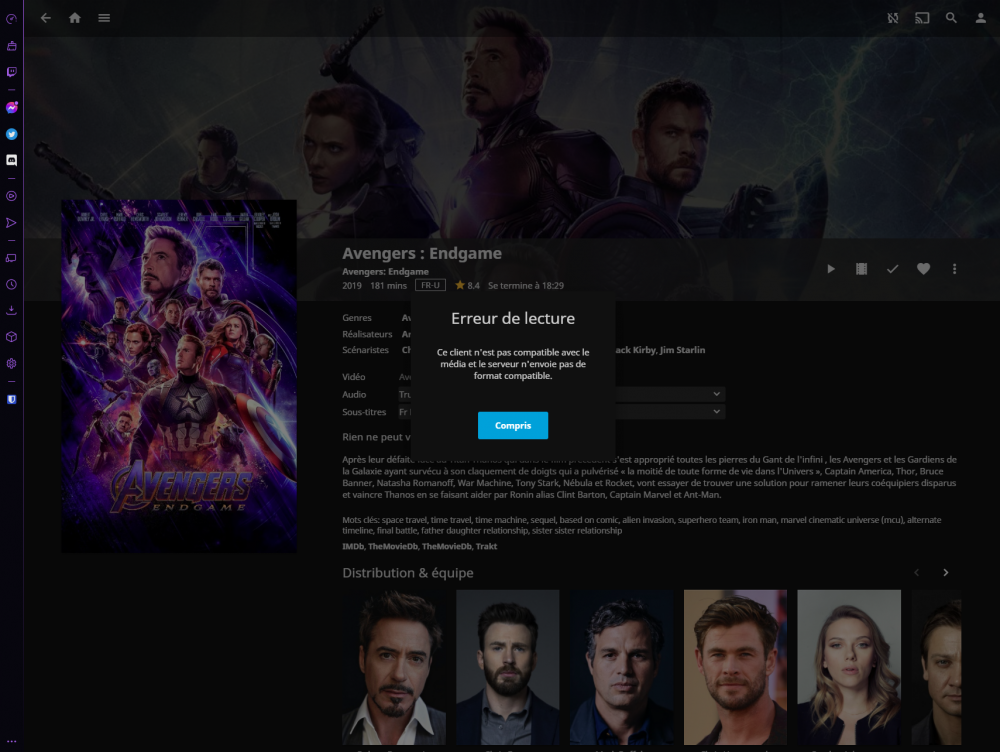Open the user profile icon

[980, 18]
